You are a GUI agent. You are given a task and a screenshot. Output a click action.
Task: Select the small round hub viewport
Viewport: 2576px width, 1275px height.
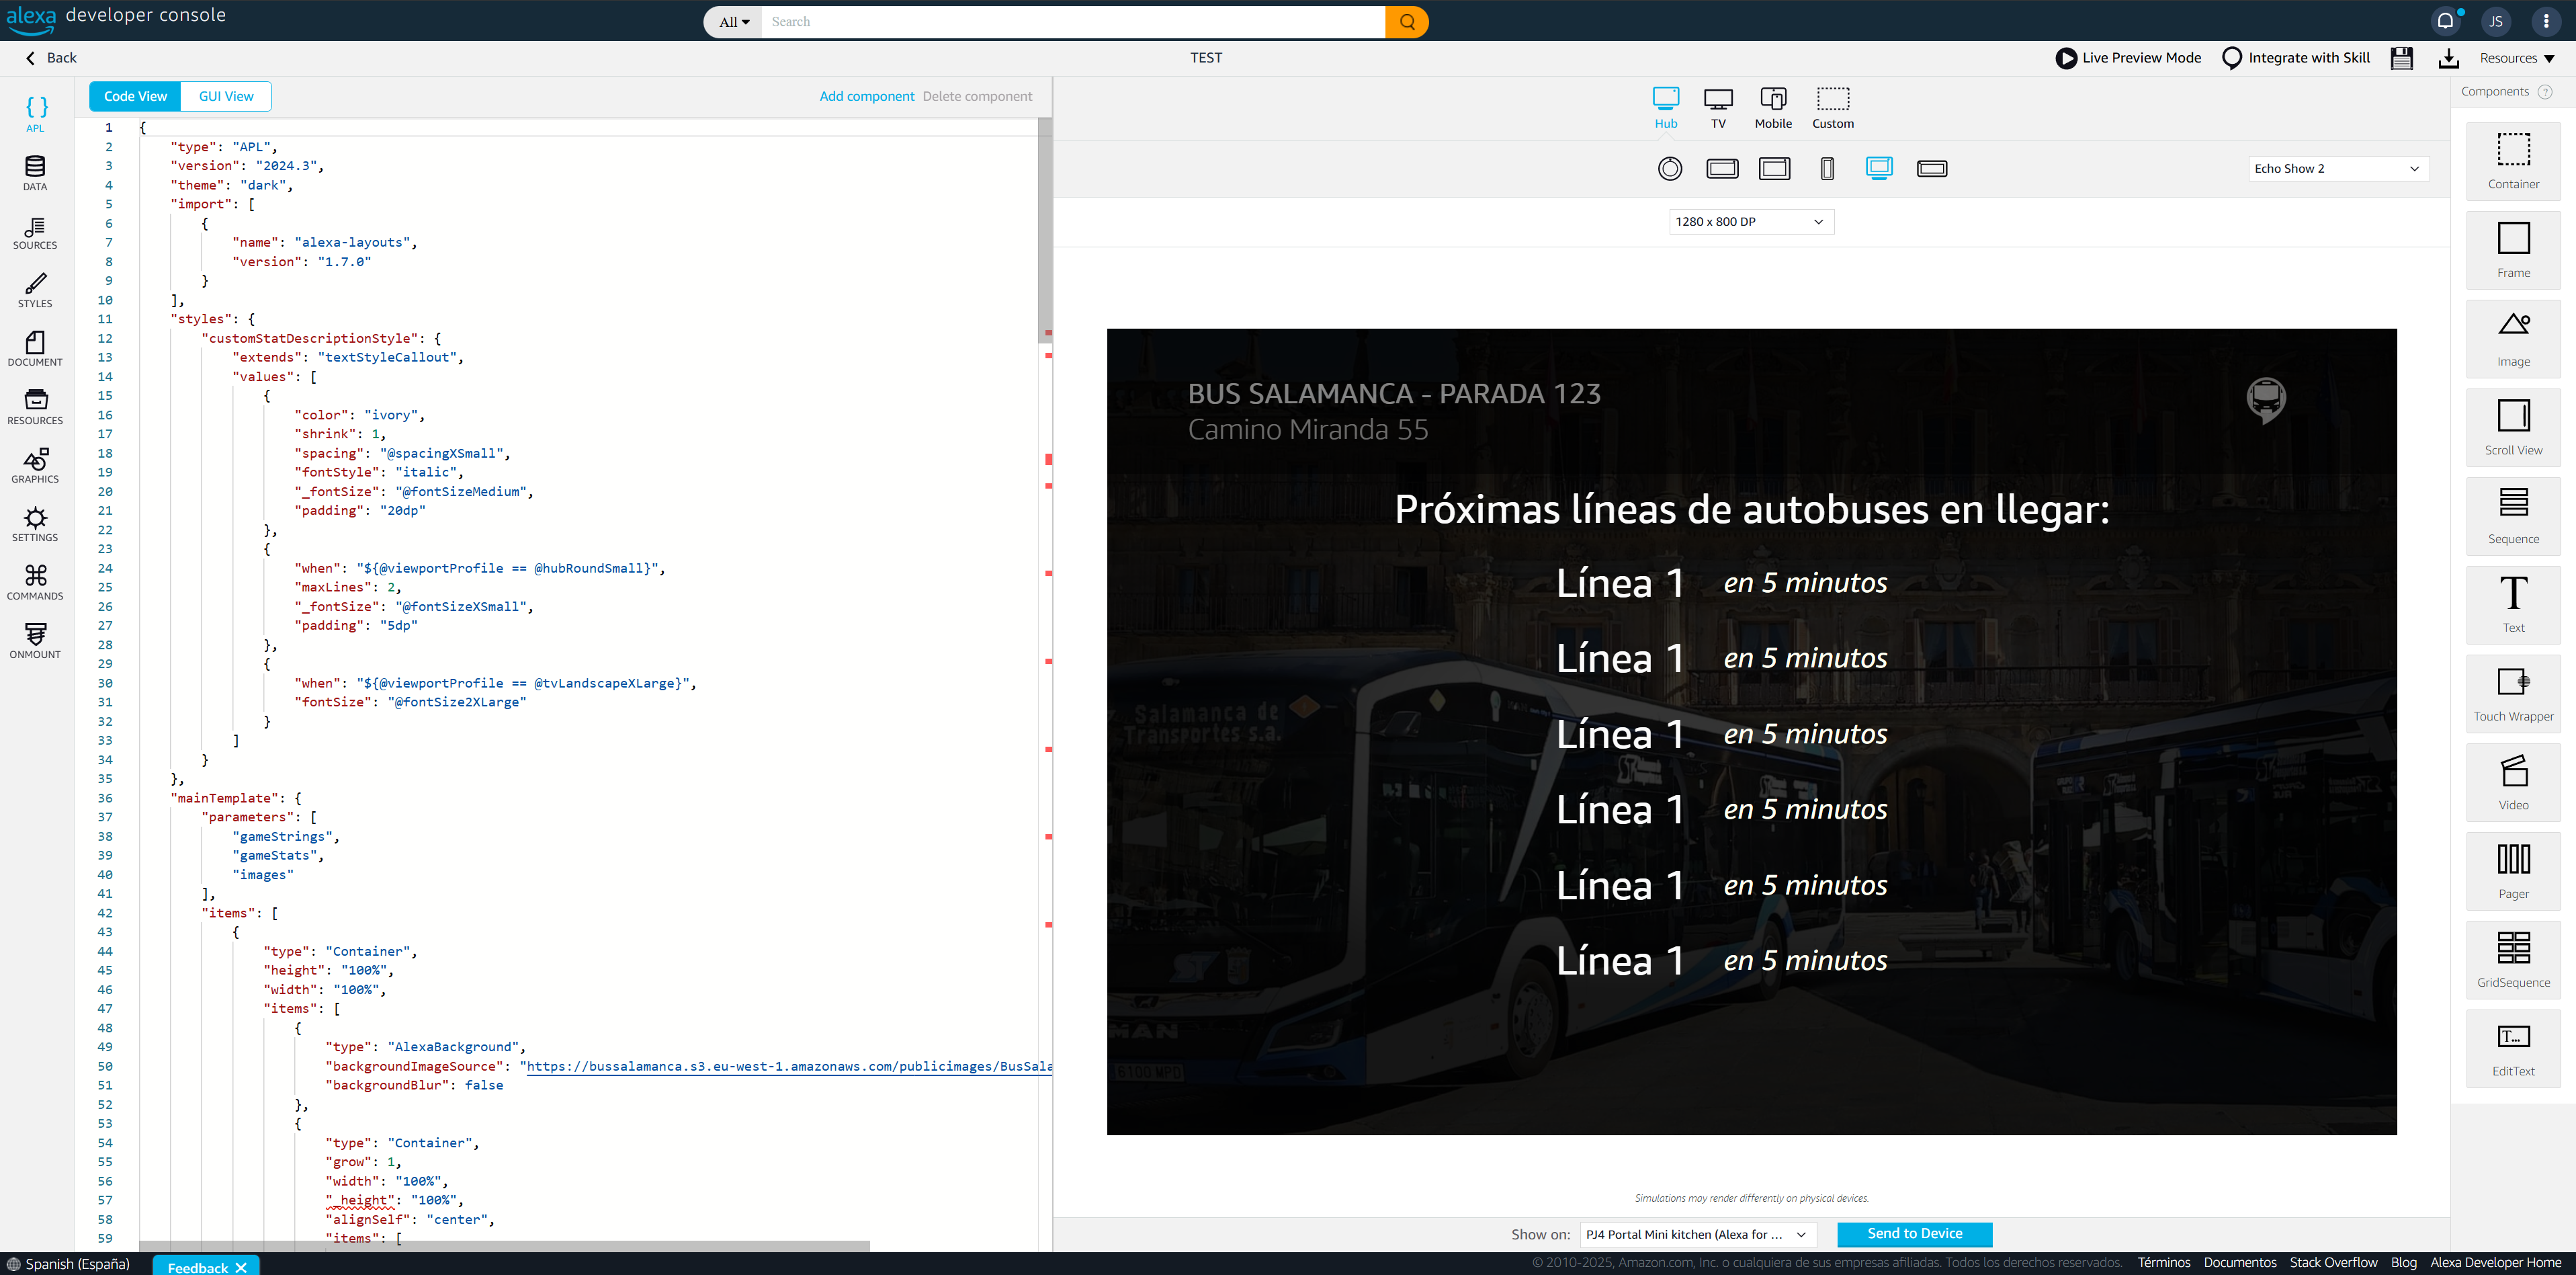point(1669,168)
